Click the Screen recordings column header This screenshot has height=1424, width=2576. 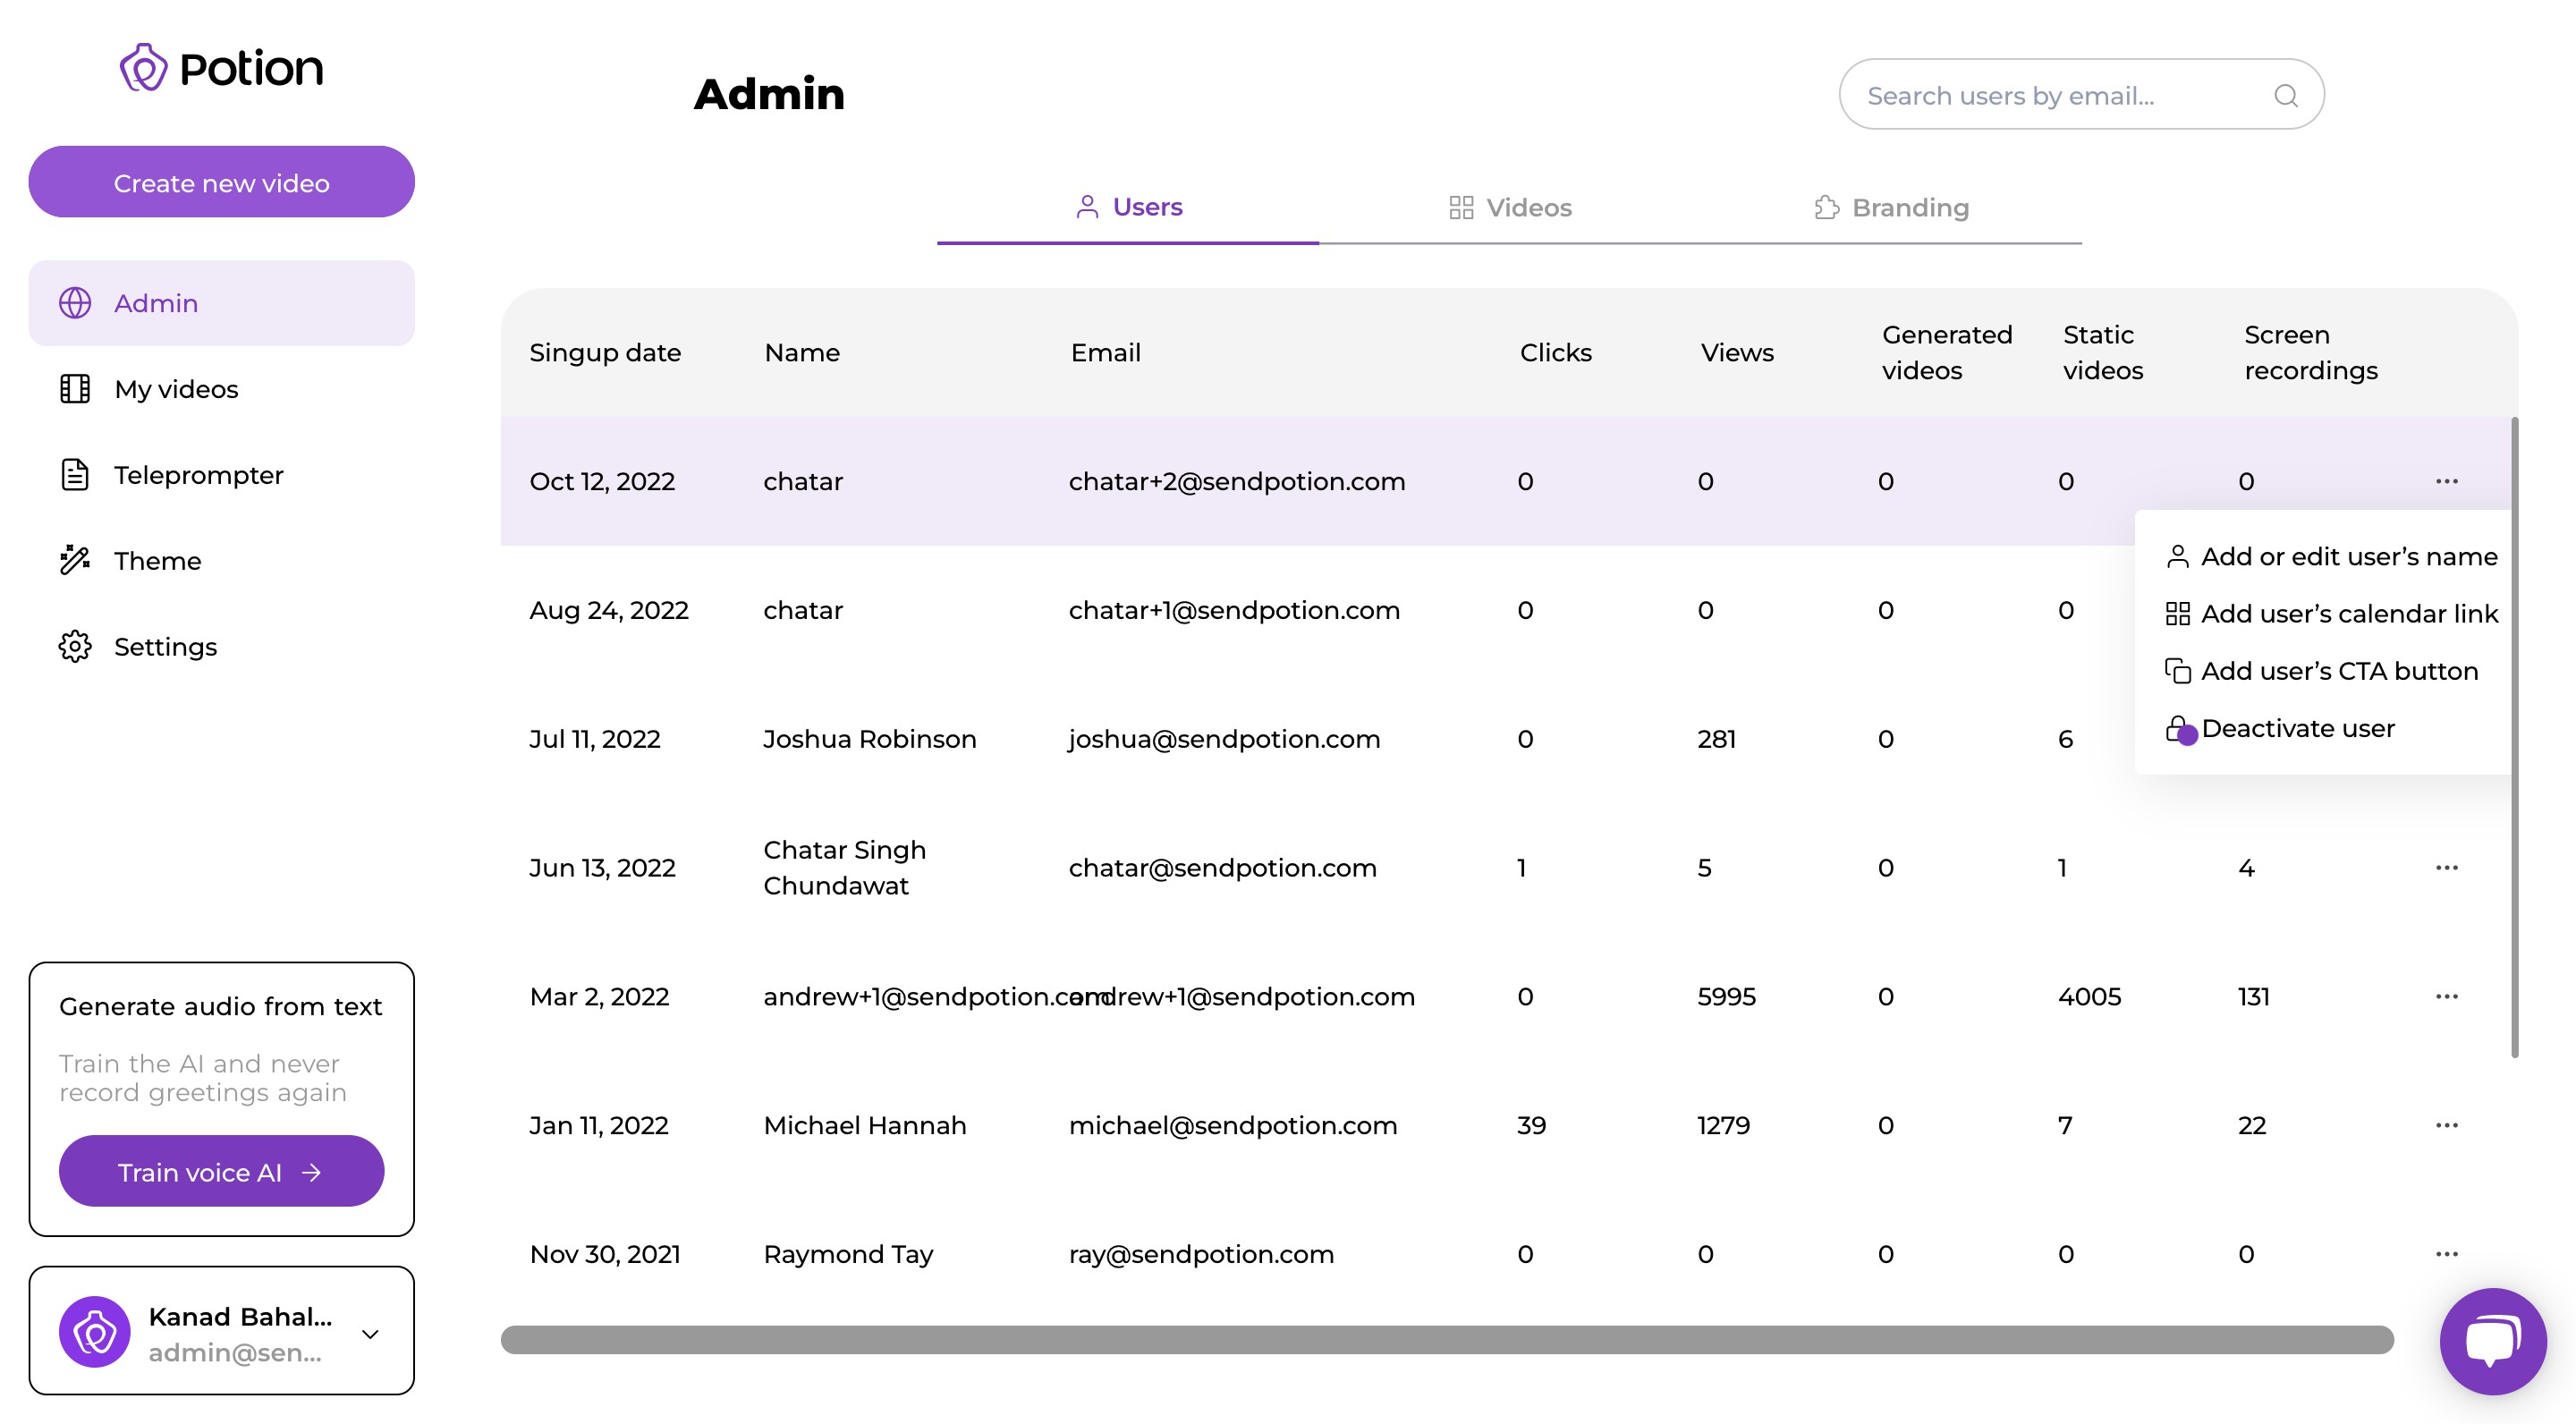(2310, 352)
